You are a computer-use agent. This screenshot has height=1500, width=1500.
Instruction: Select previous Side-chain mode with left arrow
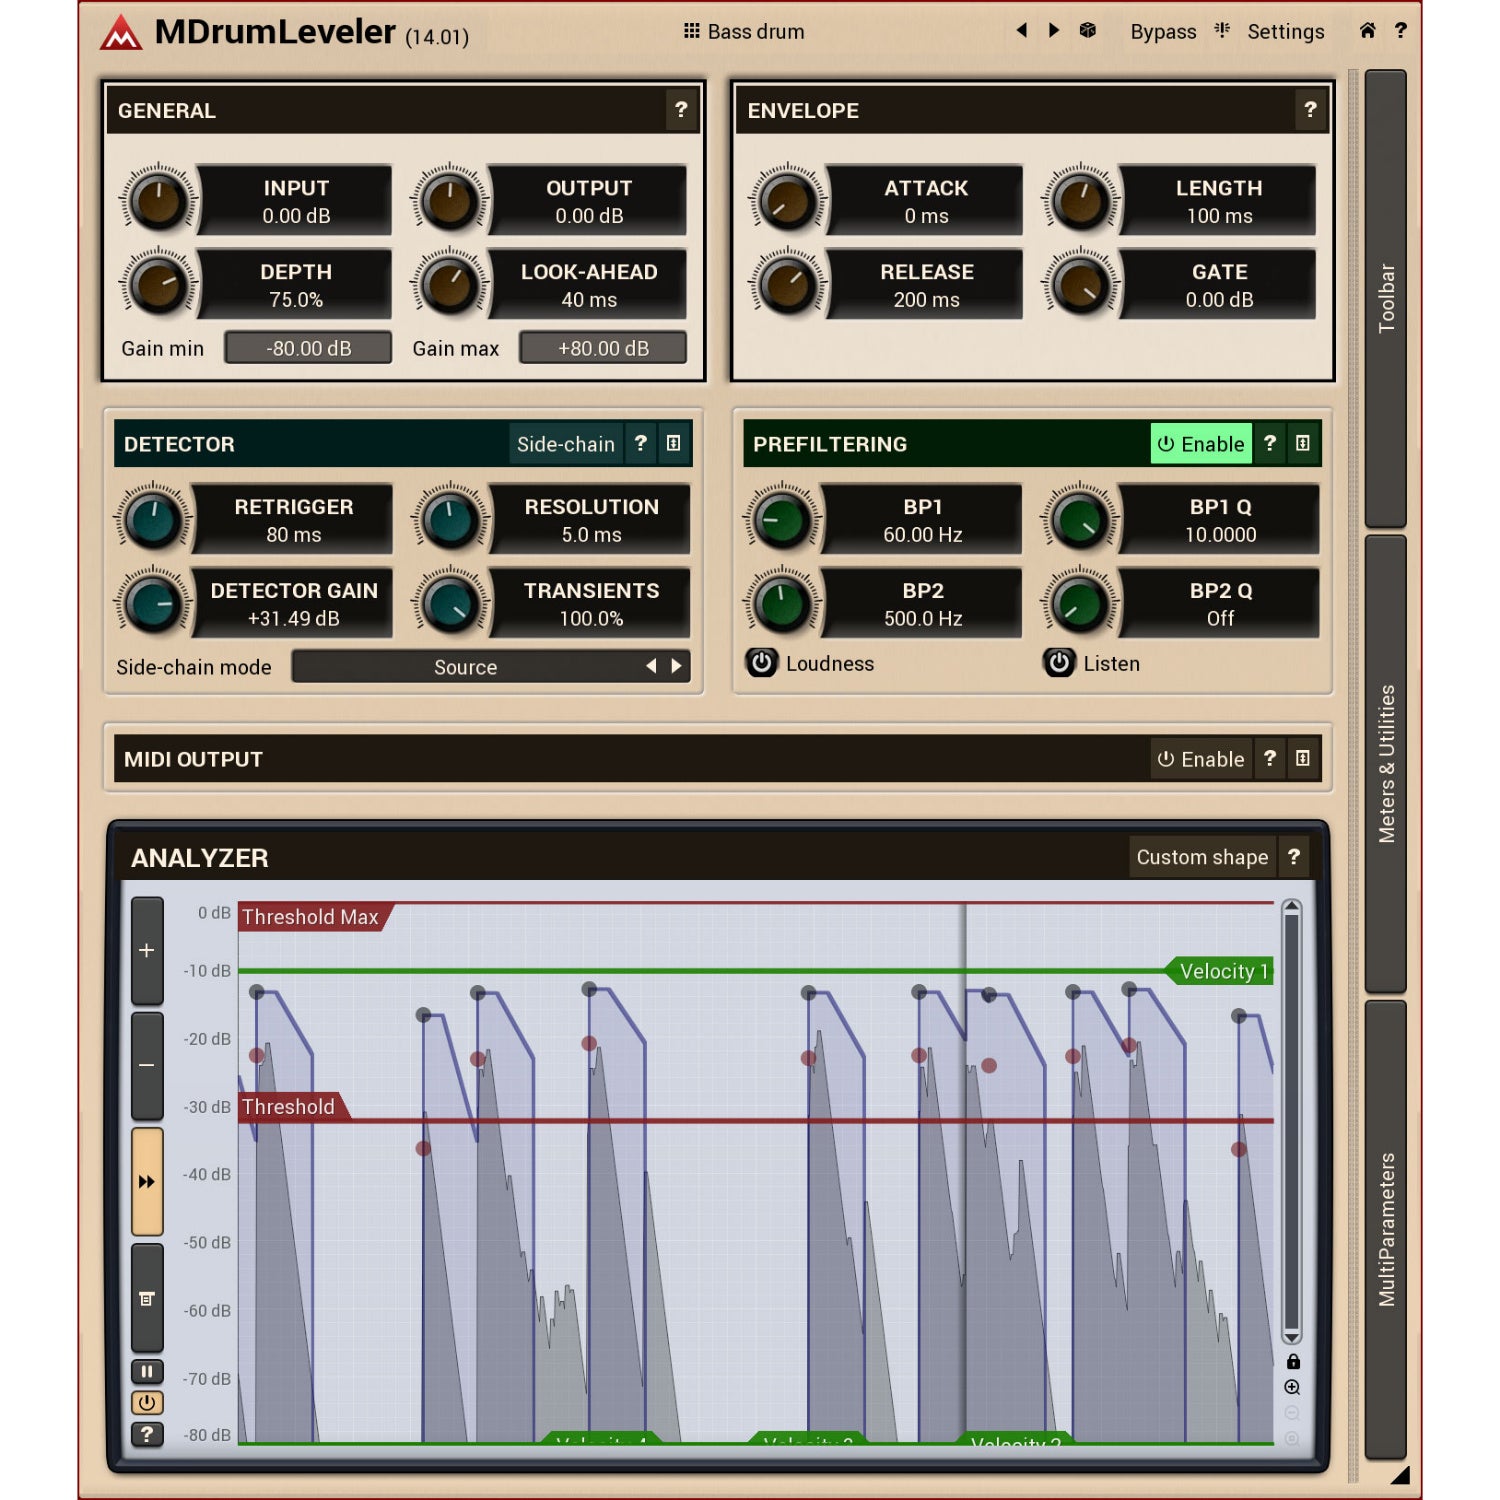click(x=651, y=666)
